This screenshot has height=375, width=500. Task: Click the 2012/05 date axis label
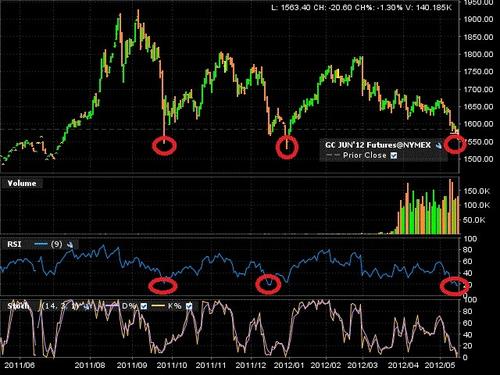(440, 365)
